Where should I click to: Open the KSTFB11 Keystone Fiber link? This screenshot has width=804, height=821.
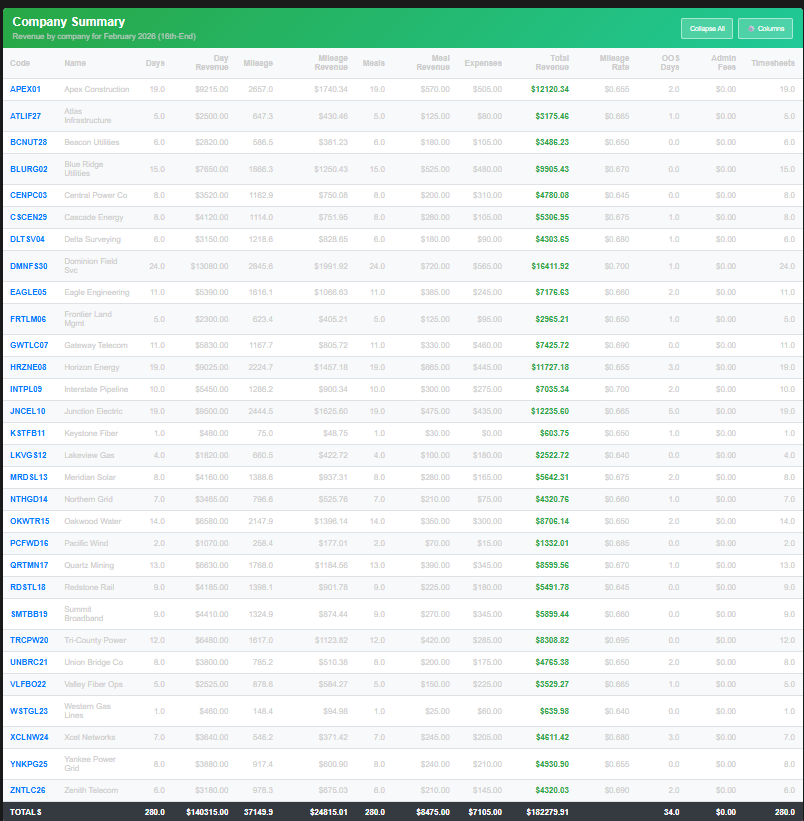[x=26, y=433]
